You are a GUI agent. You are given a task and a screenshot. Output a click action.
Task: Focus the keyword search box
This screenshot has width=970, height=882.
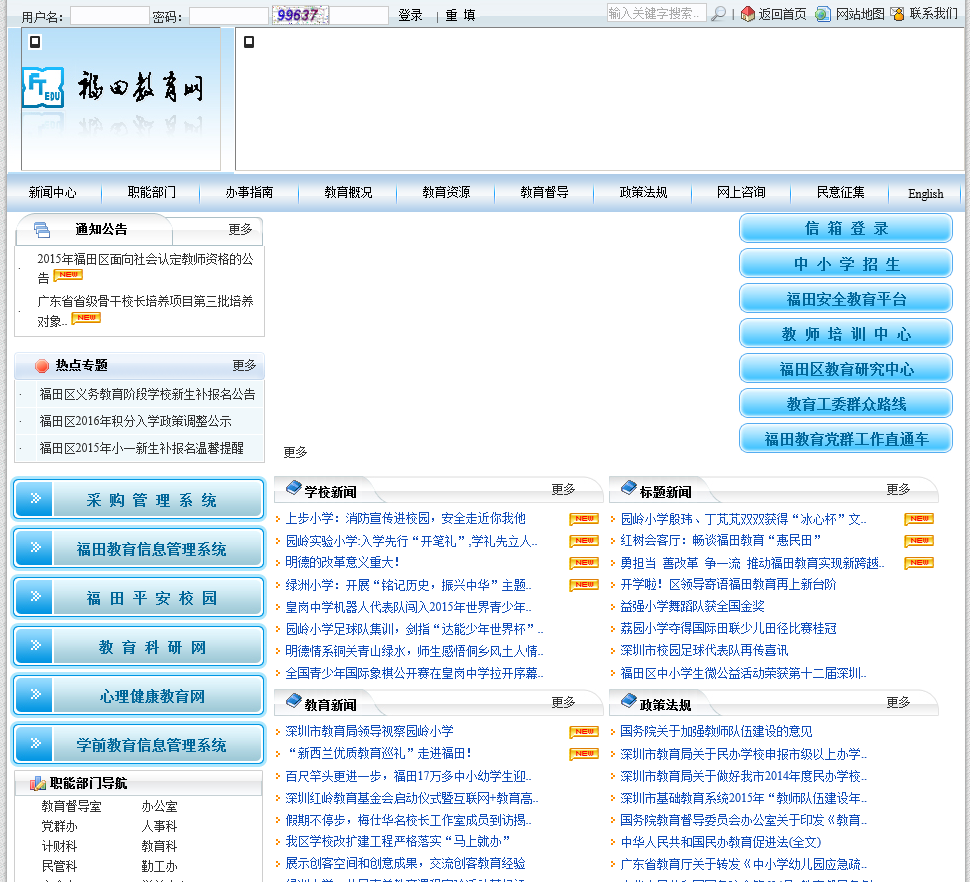point(655,14)
